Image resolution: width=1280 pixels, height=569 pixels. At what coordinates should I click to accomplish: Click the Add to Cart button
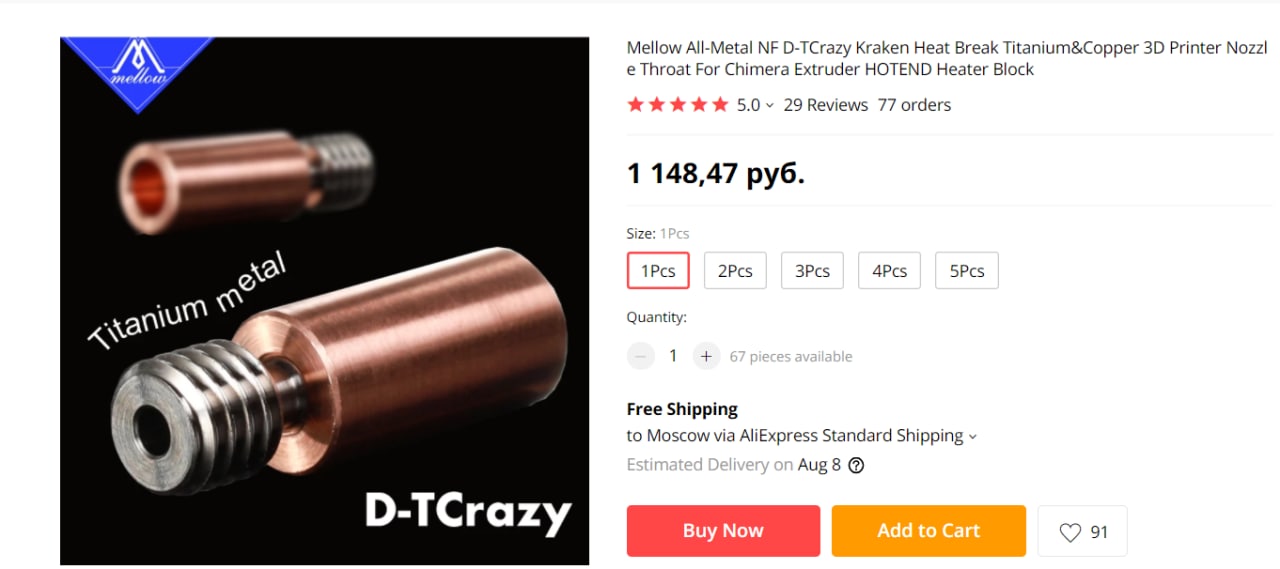(929, 531)
